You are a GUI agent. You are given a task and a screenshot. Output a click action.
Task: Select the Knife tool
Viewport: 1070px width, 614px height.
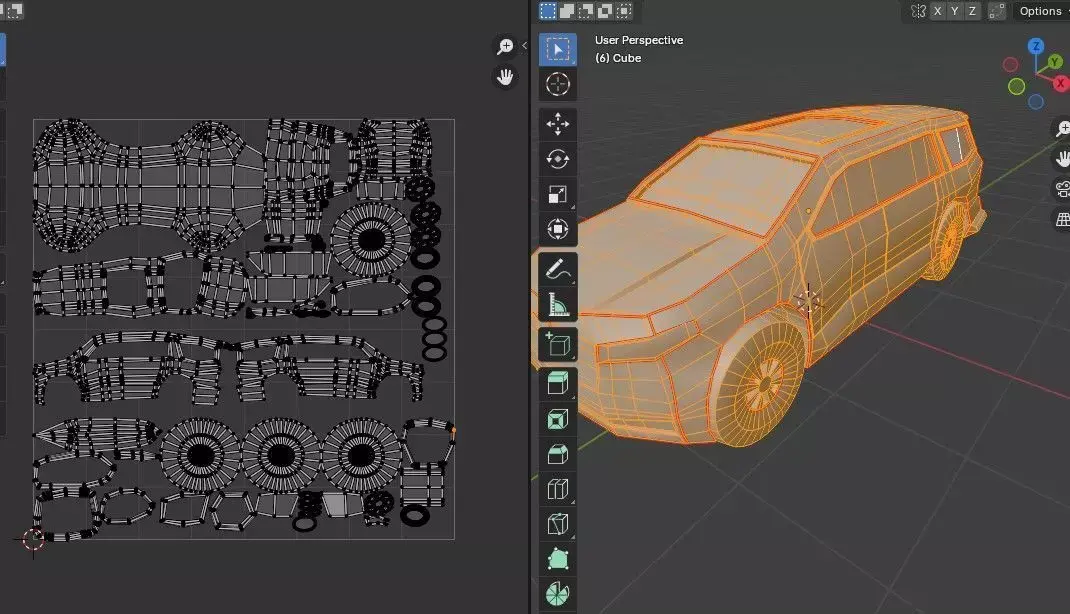558,524
